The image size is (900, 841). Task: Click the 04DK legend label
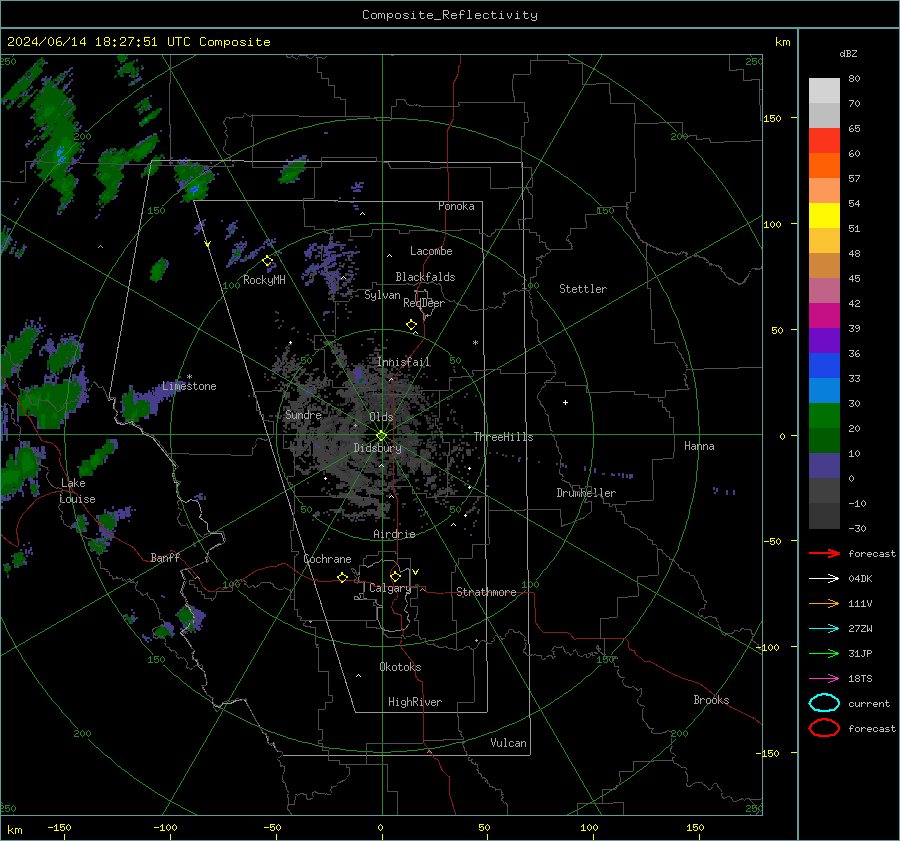[x=860, y=579]
